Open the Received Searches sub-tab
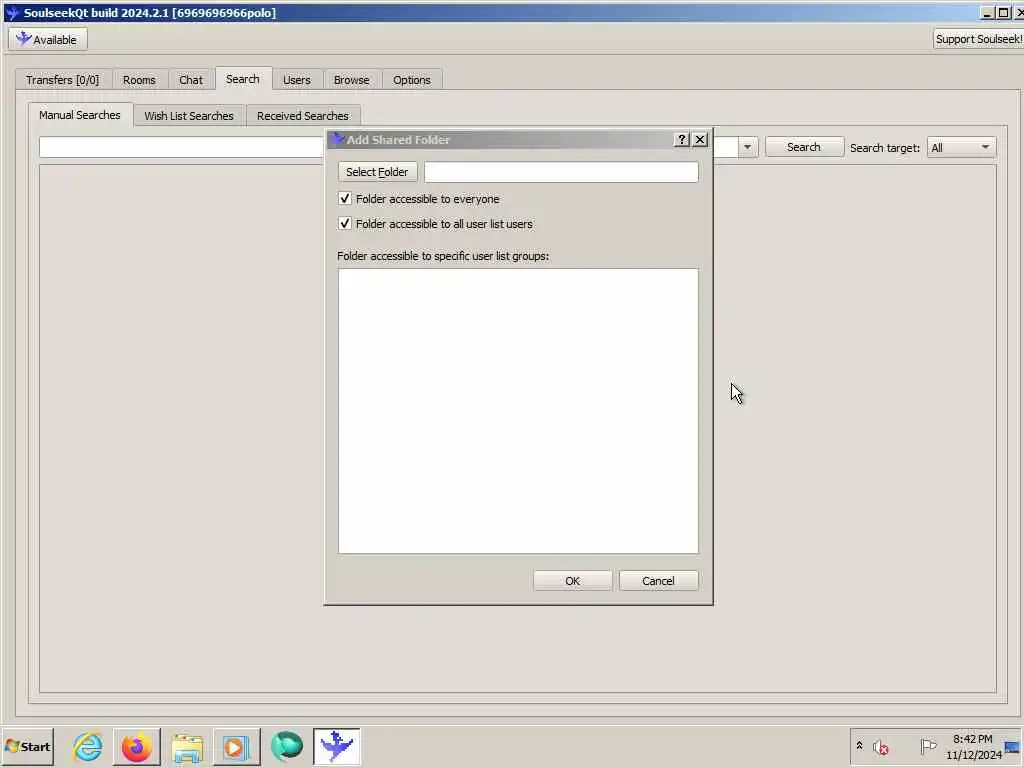 pos(303,116)
